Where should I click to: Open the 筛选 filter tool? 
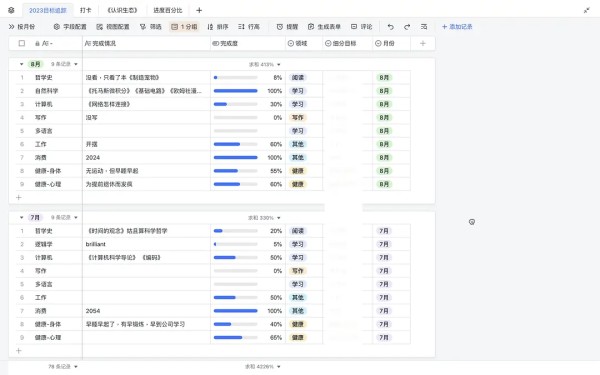coord(151,27)
